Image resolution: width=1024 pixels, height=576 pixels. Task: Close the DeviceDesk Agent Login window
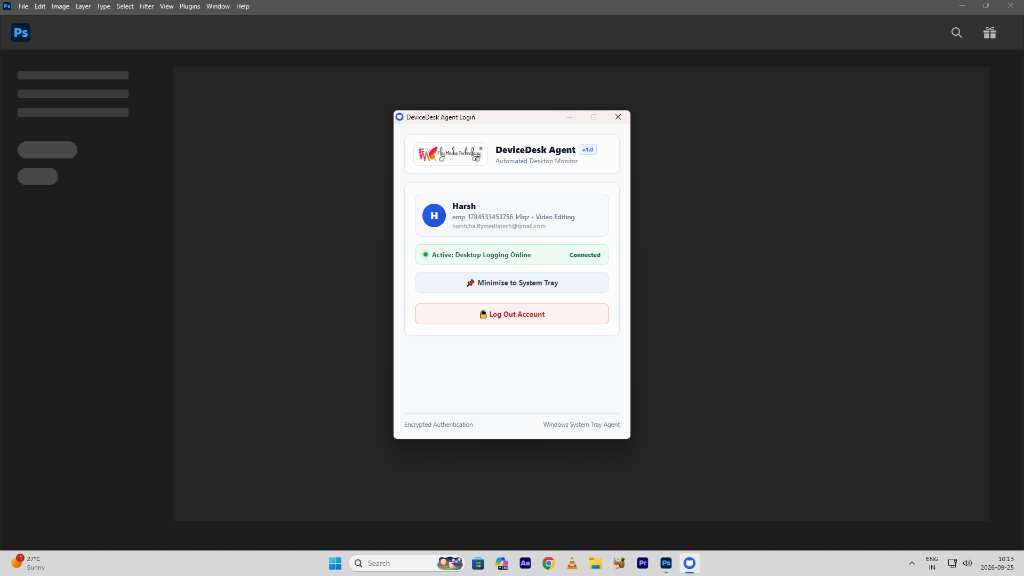pos(618,117)
